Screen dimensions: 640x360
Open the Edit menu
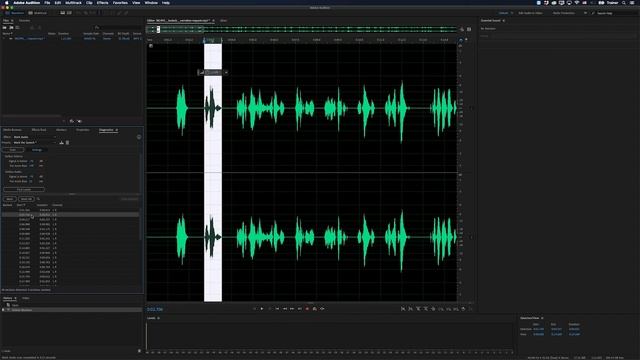point(58,2)
